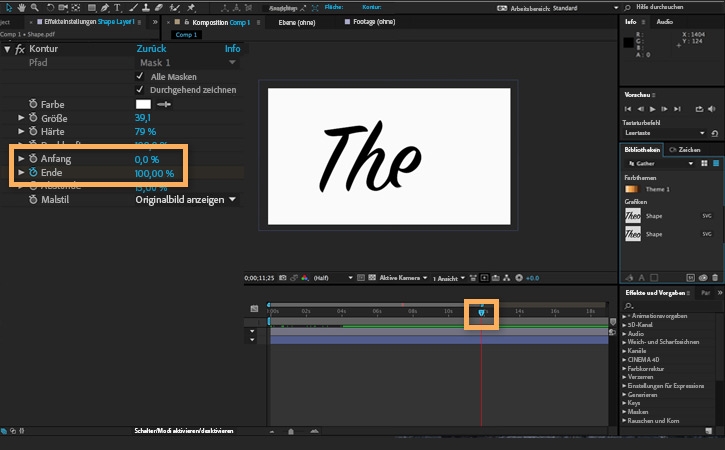Toggle the fx switch for Kontur effect

pos(19,49)
